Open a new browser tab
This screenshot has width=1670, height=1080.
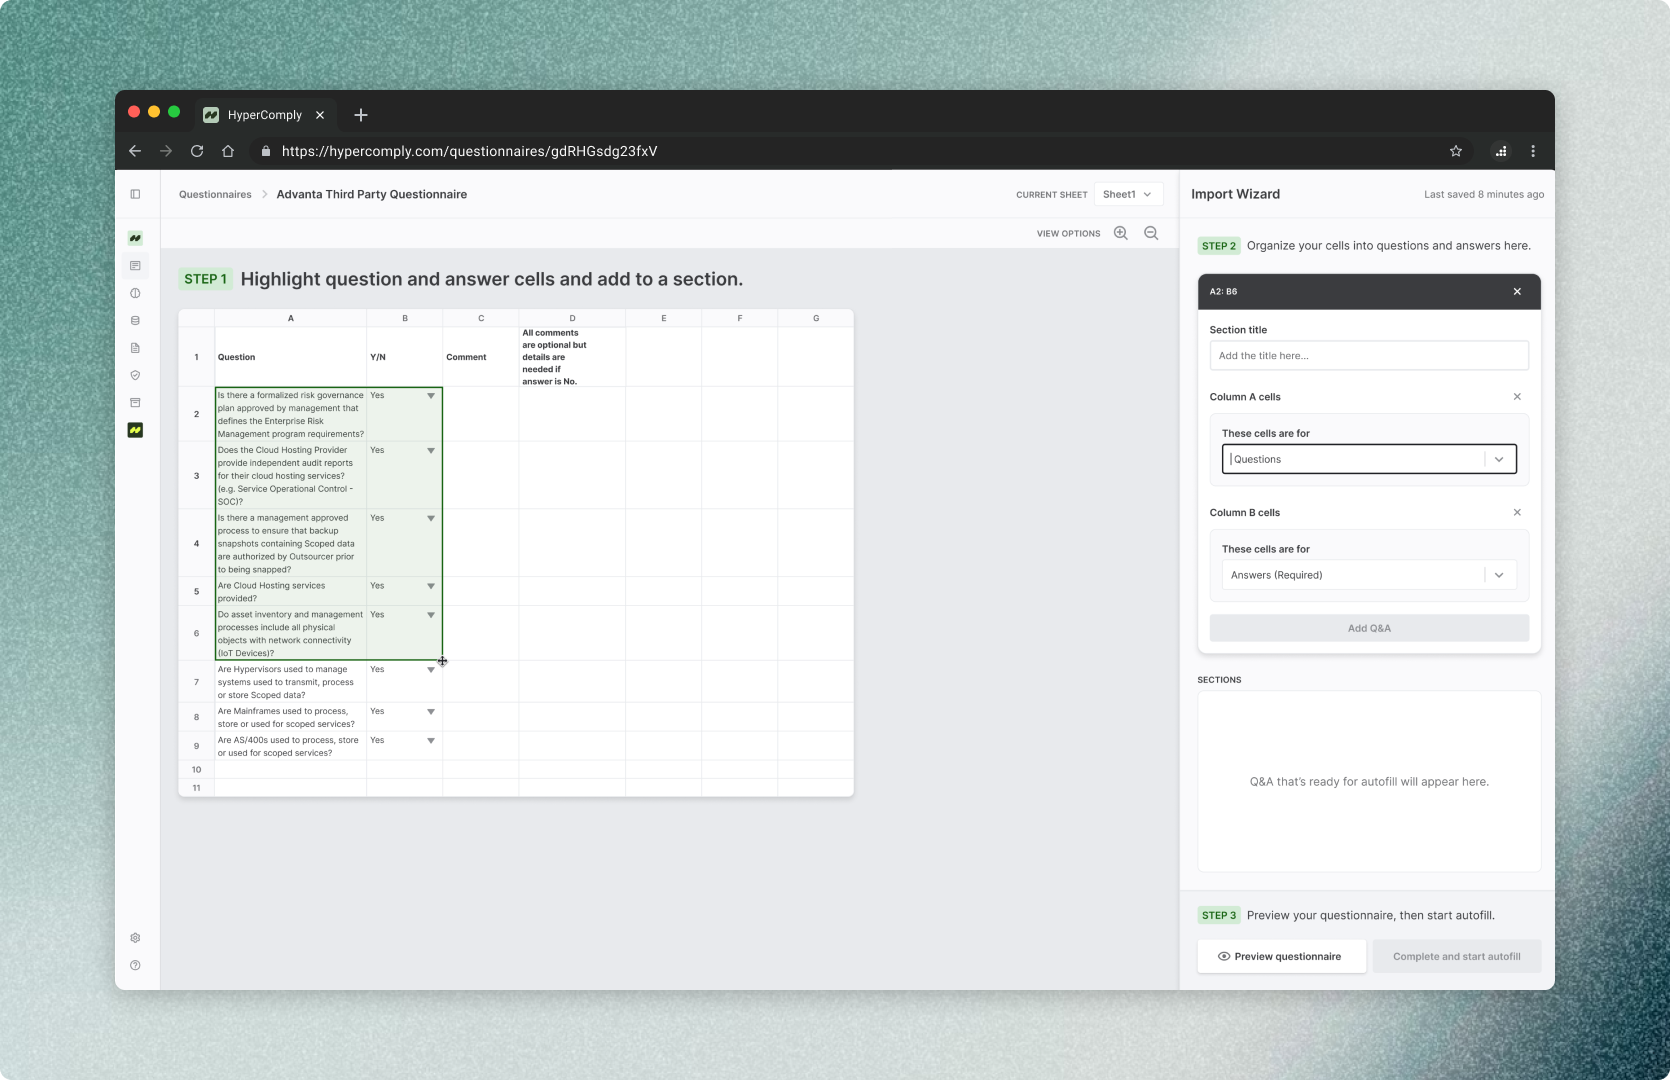361,115
